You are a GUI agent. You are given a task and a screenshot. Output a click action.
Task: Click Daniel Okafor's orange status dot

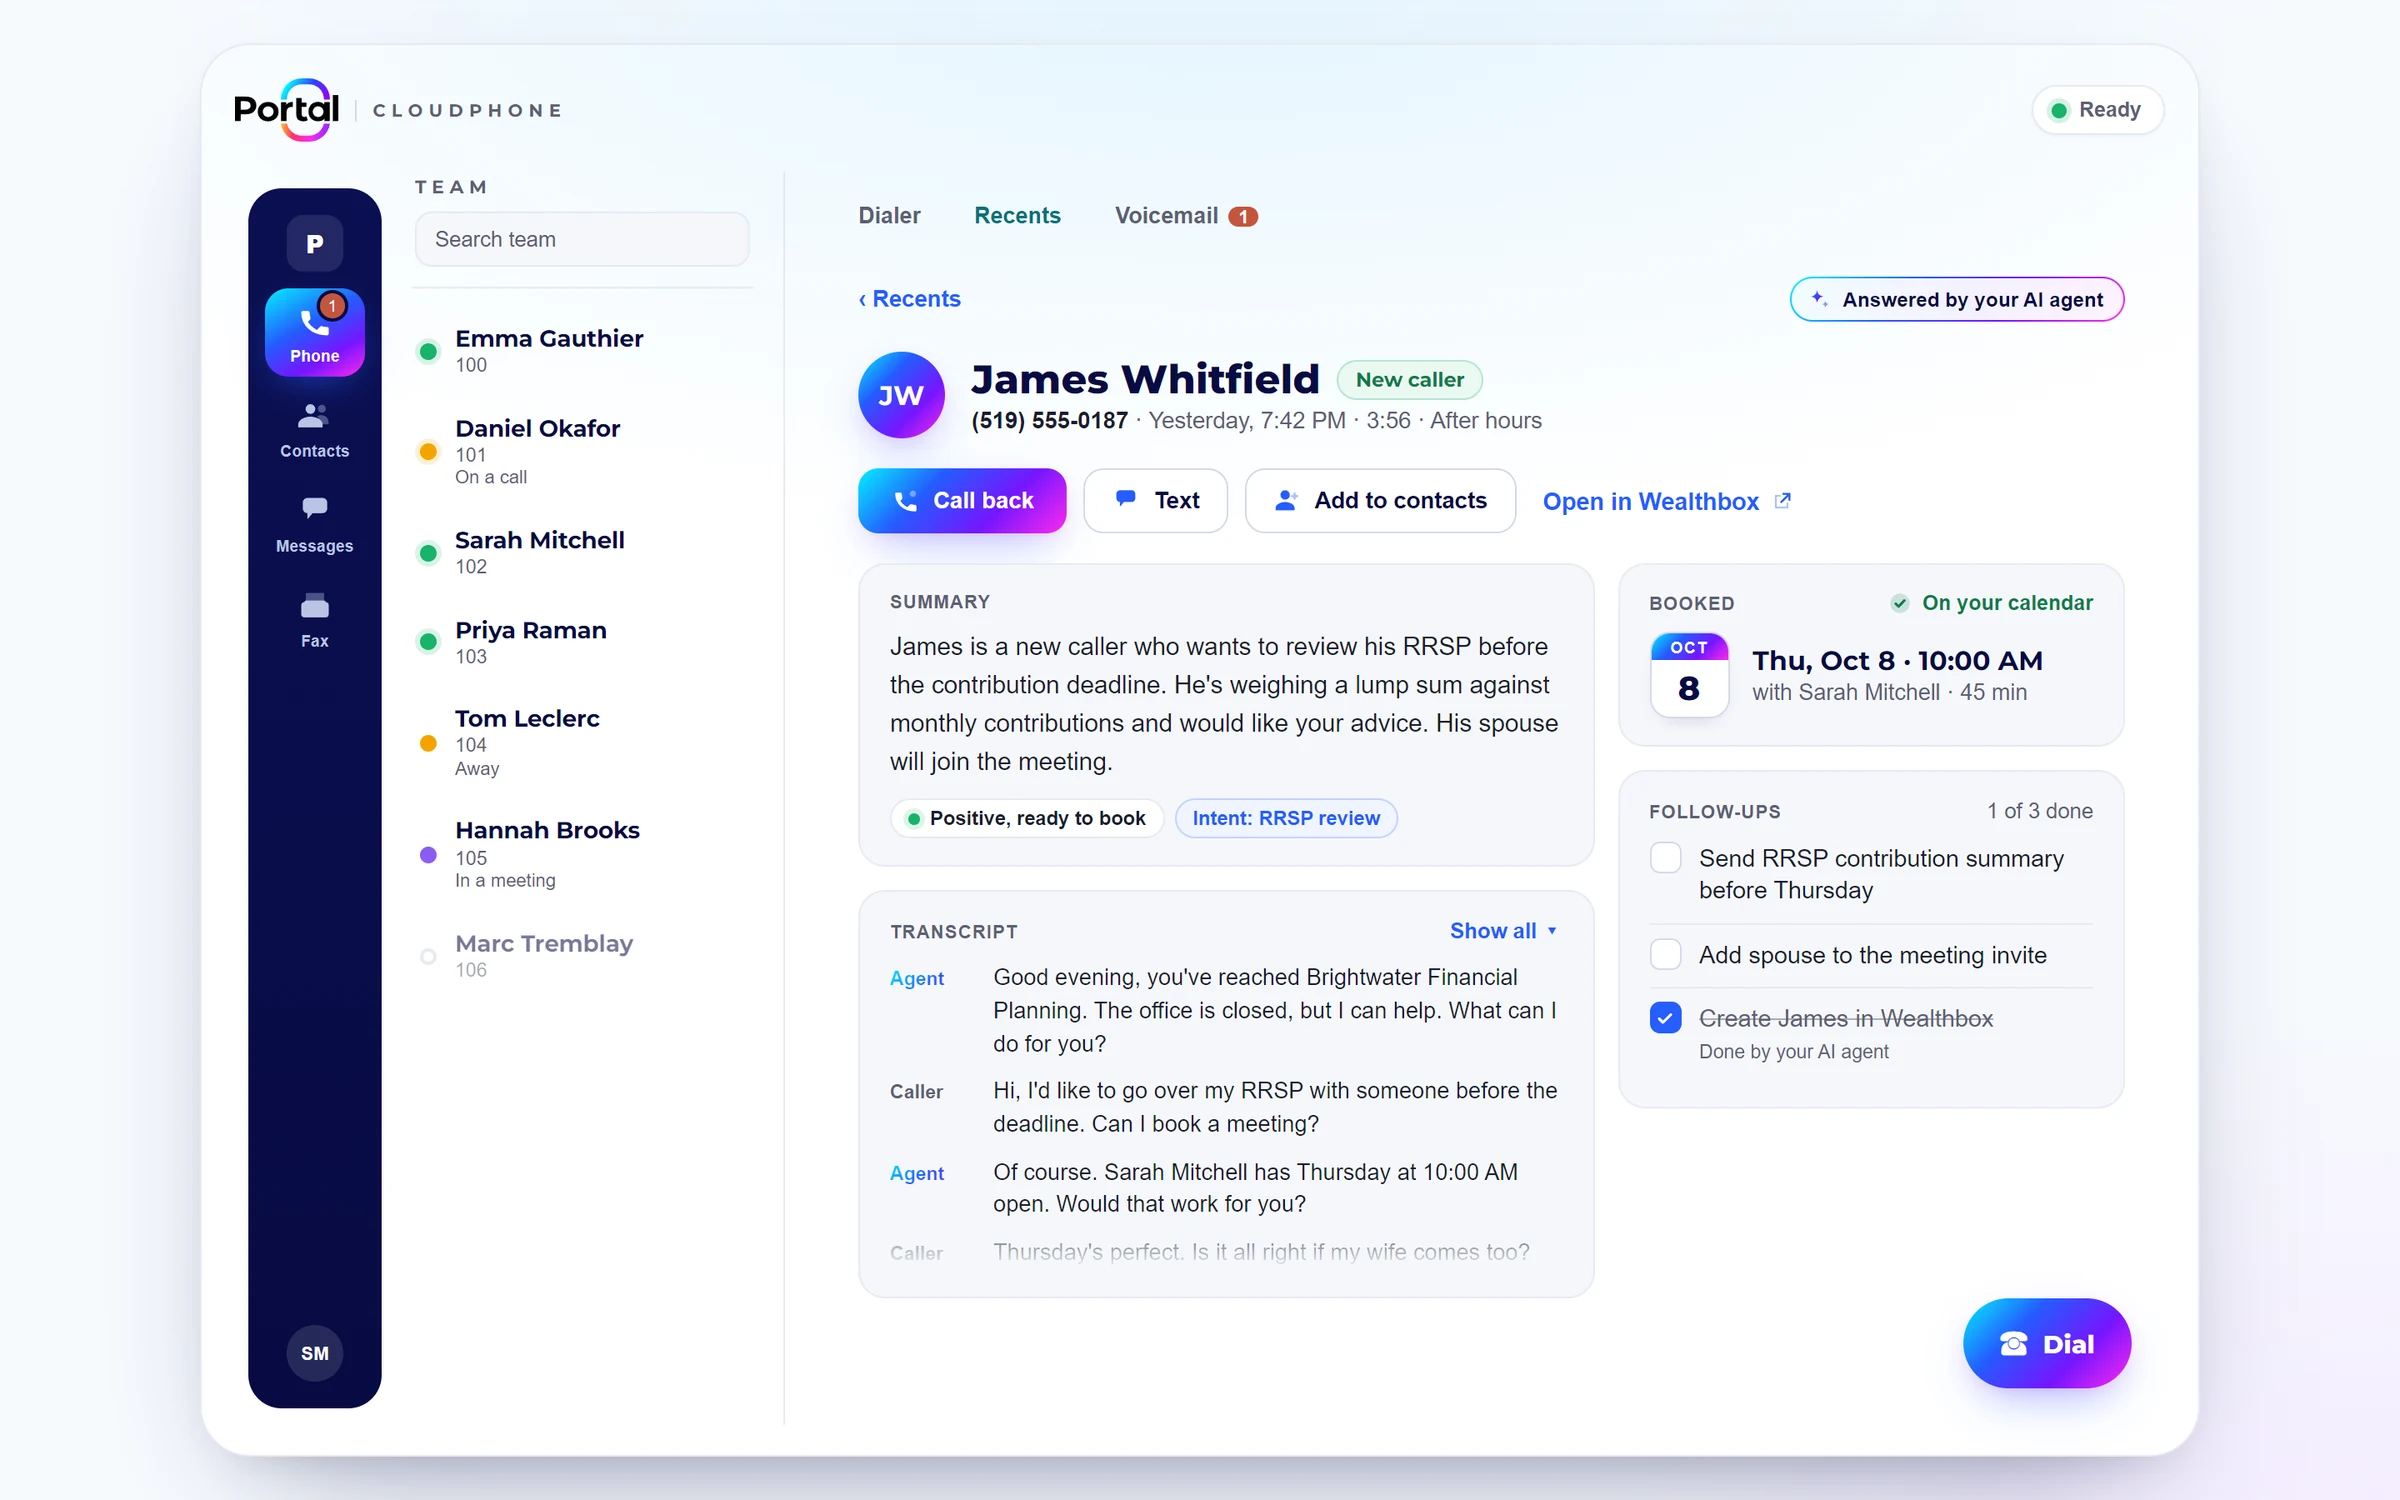coord(428,451)
